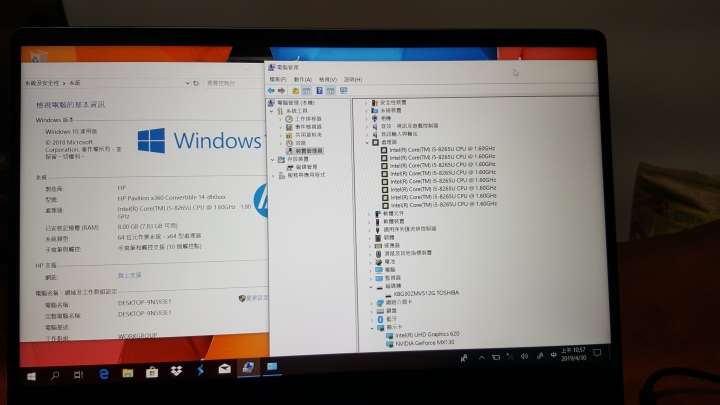Click the Bluetooth (藍牙) device category icon
Screen dimensions: 720x405
380,319
